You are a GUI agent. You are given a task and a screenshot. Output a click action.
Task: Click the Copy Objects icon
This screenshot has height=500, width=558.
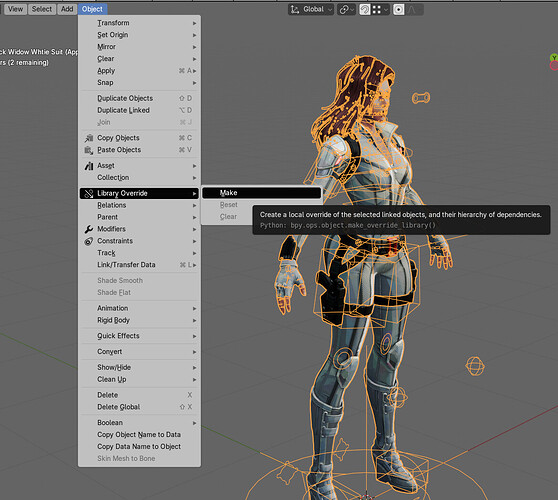coord(89,138)
